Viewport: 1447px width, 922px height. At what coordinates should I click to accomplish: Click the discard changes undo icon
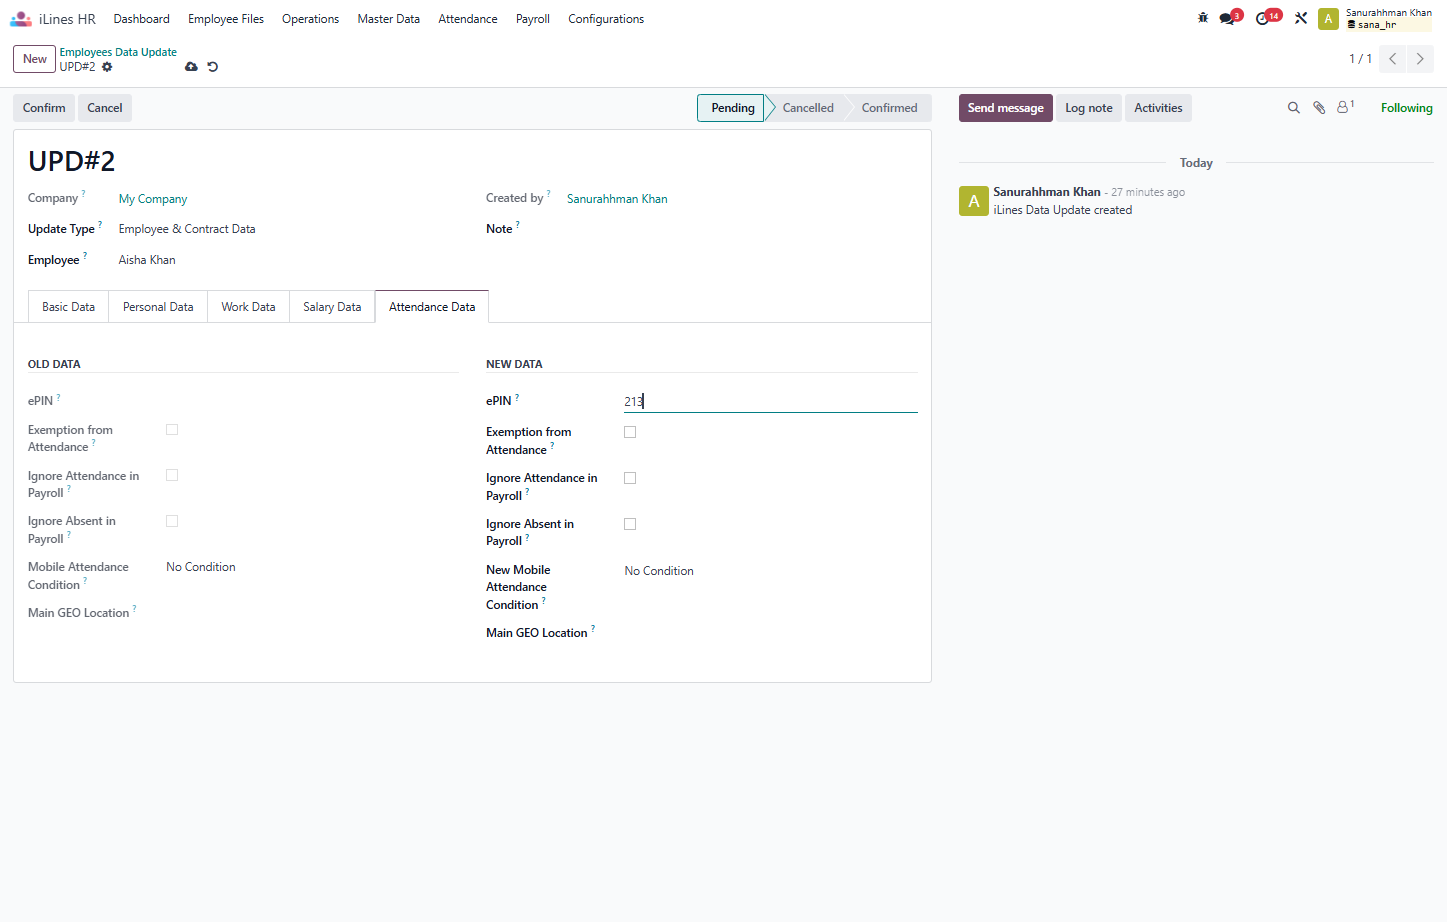[212, 67]
